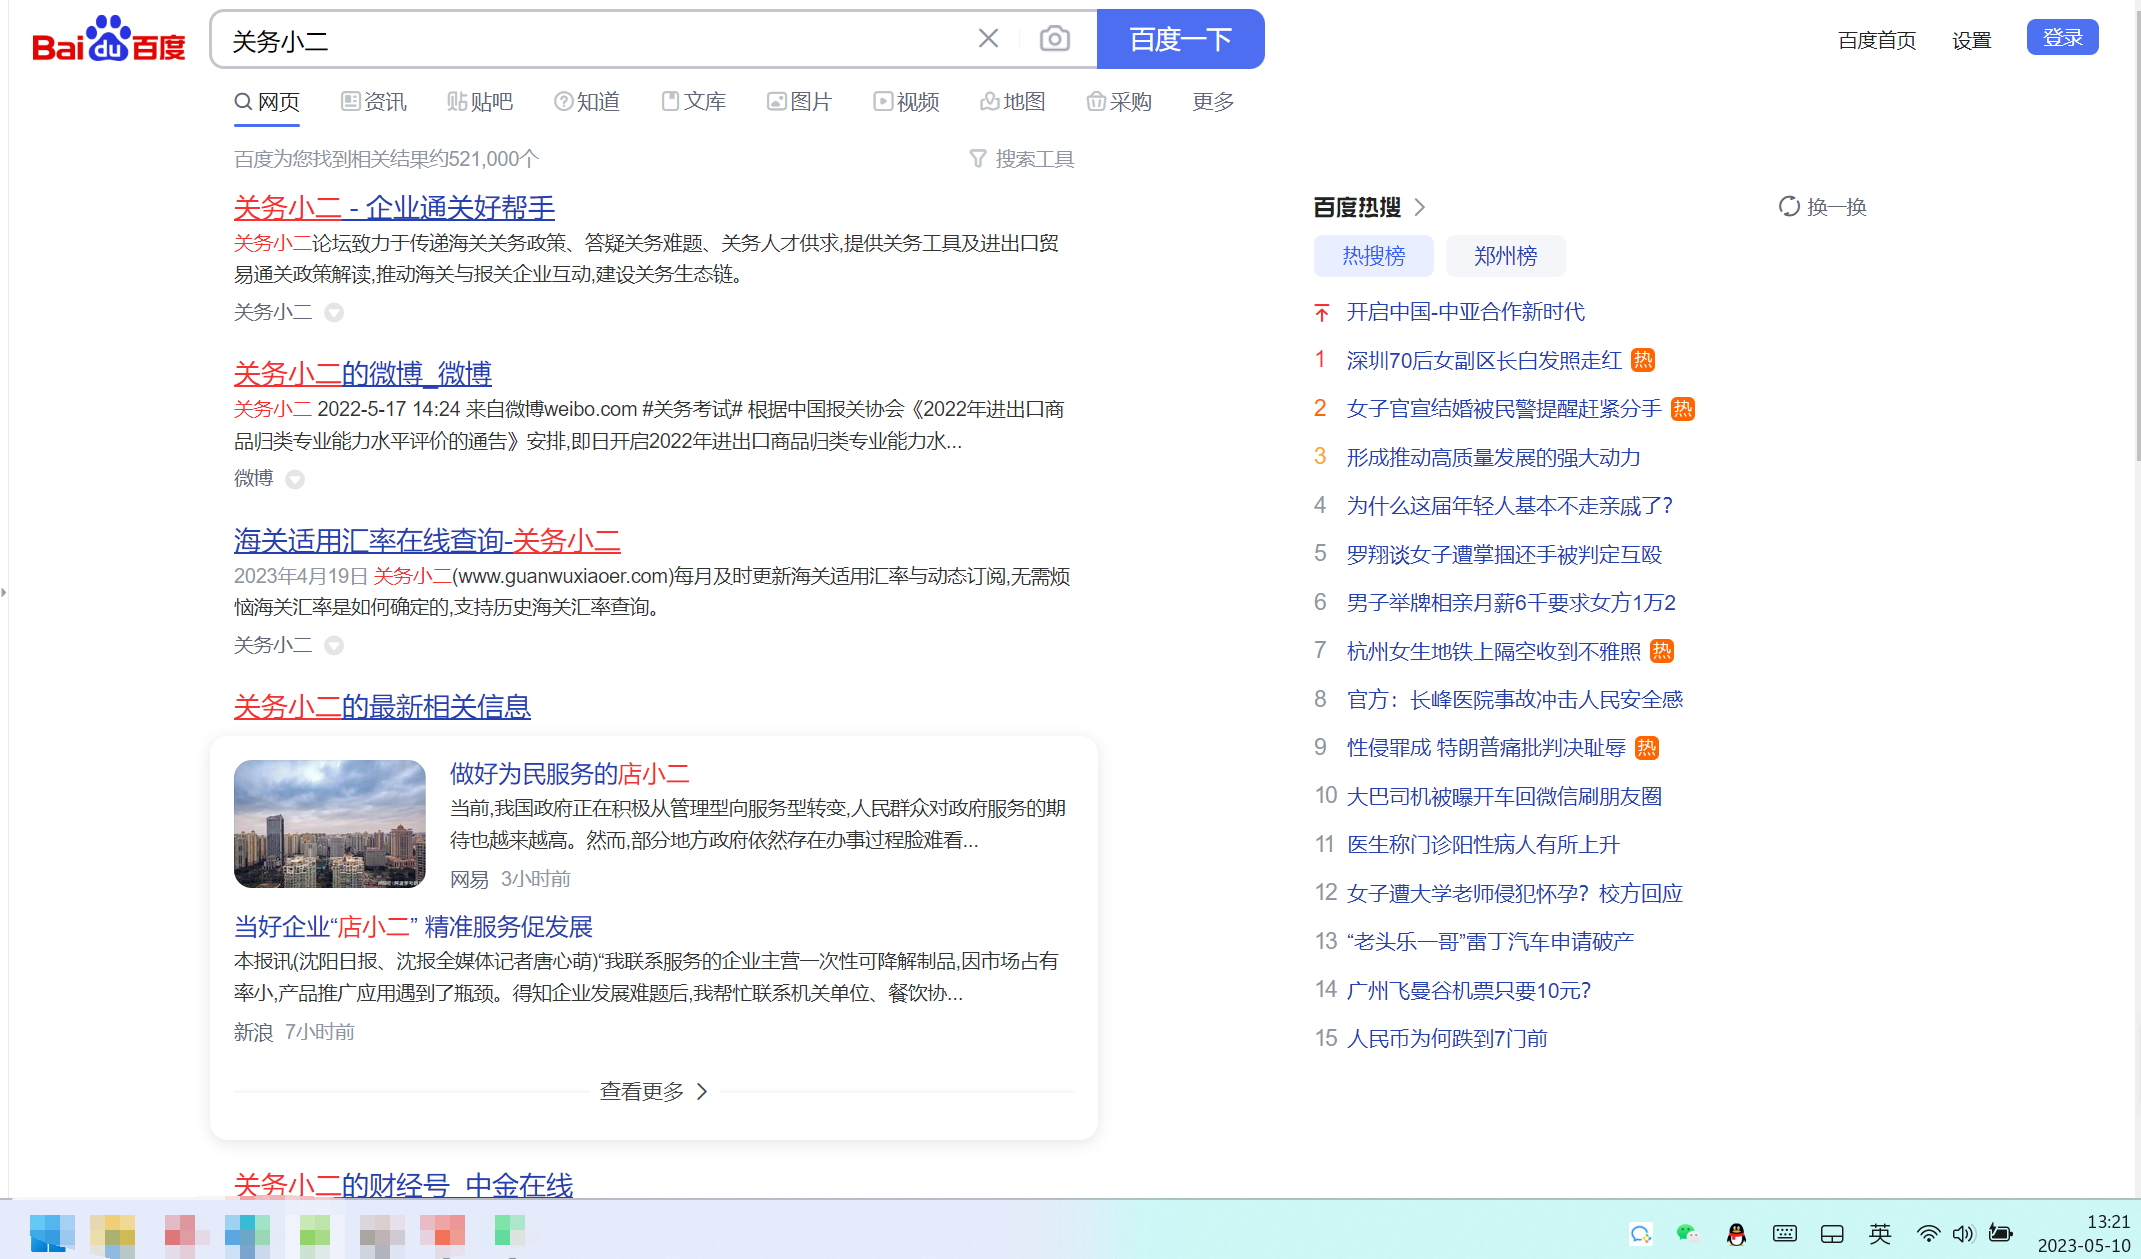Open result 关务小二的微博_微博
Viewport: 2141px width, 1259px height.
click(x=362, y=373)
